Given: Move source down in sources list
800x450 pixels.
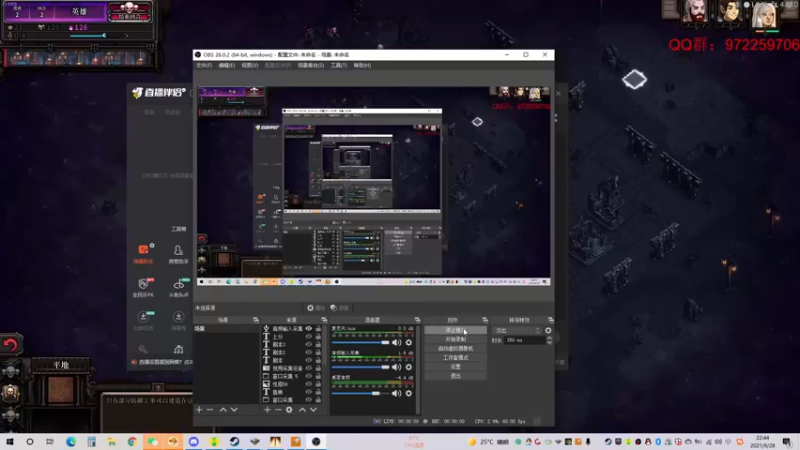Looking at the screenshot, I should pos(313,410).
